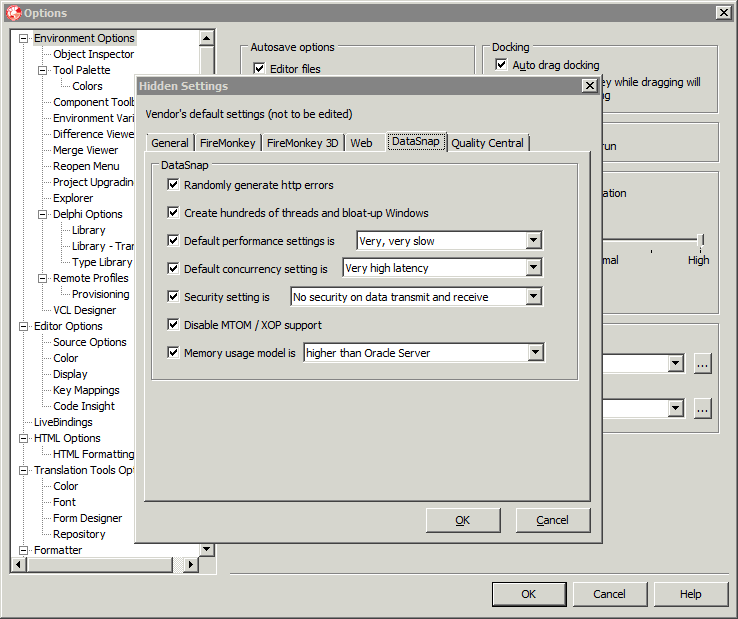Open the No security on data dropdown
This screenshot has width=738, height=619.
click(533, 297)
